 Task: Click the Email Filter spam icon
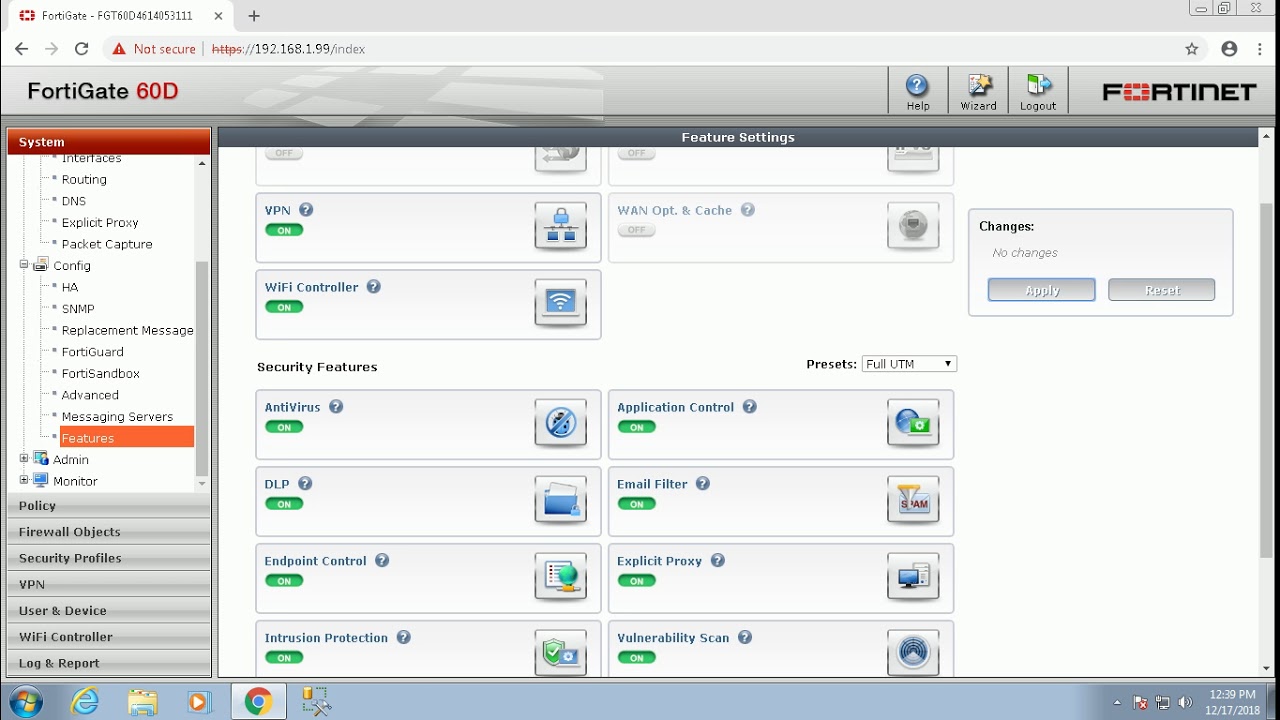(x=913, y=500)
